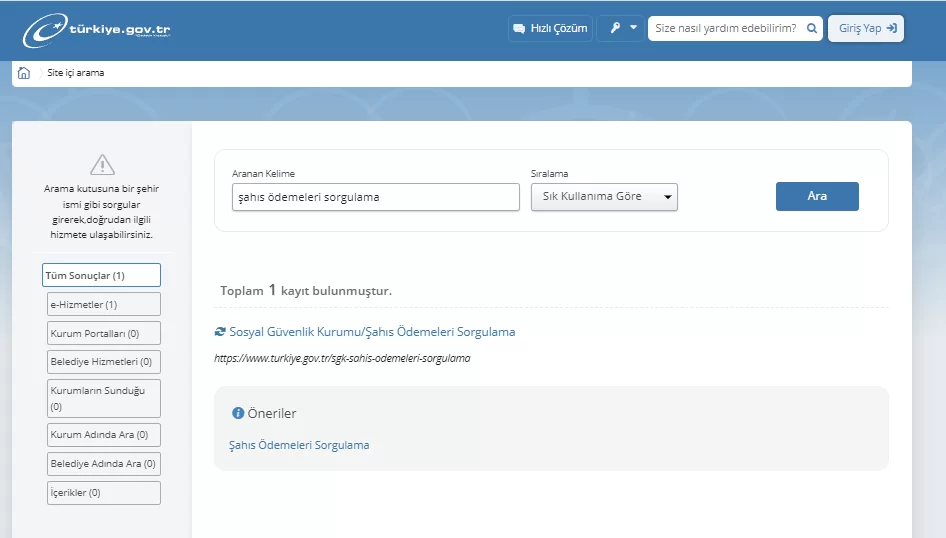Select the Tüm Sonuçlar filter
The height and width of the screenshot is (538, 946).
[101, 275]
